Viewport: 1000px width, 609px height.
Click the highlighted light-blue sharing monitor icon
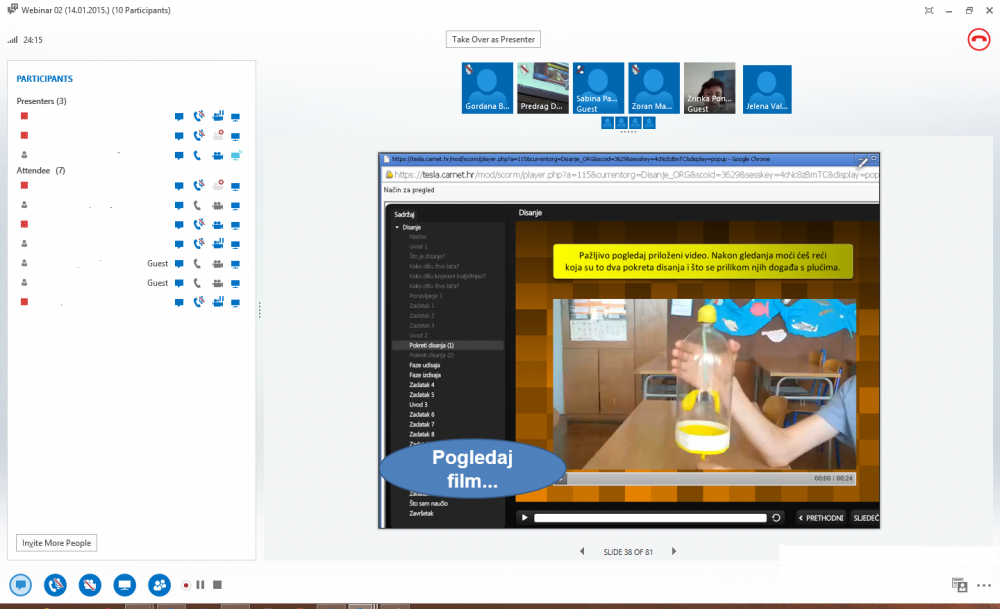pos(236,156)
